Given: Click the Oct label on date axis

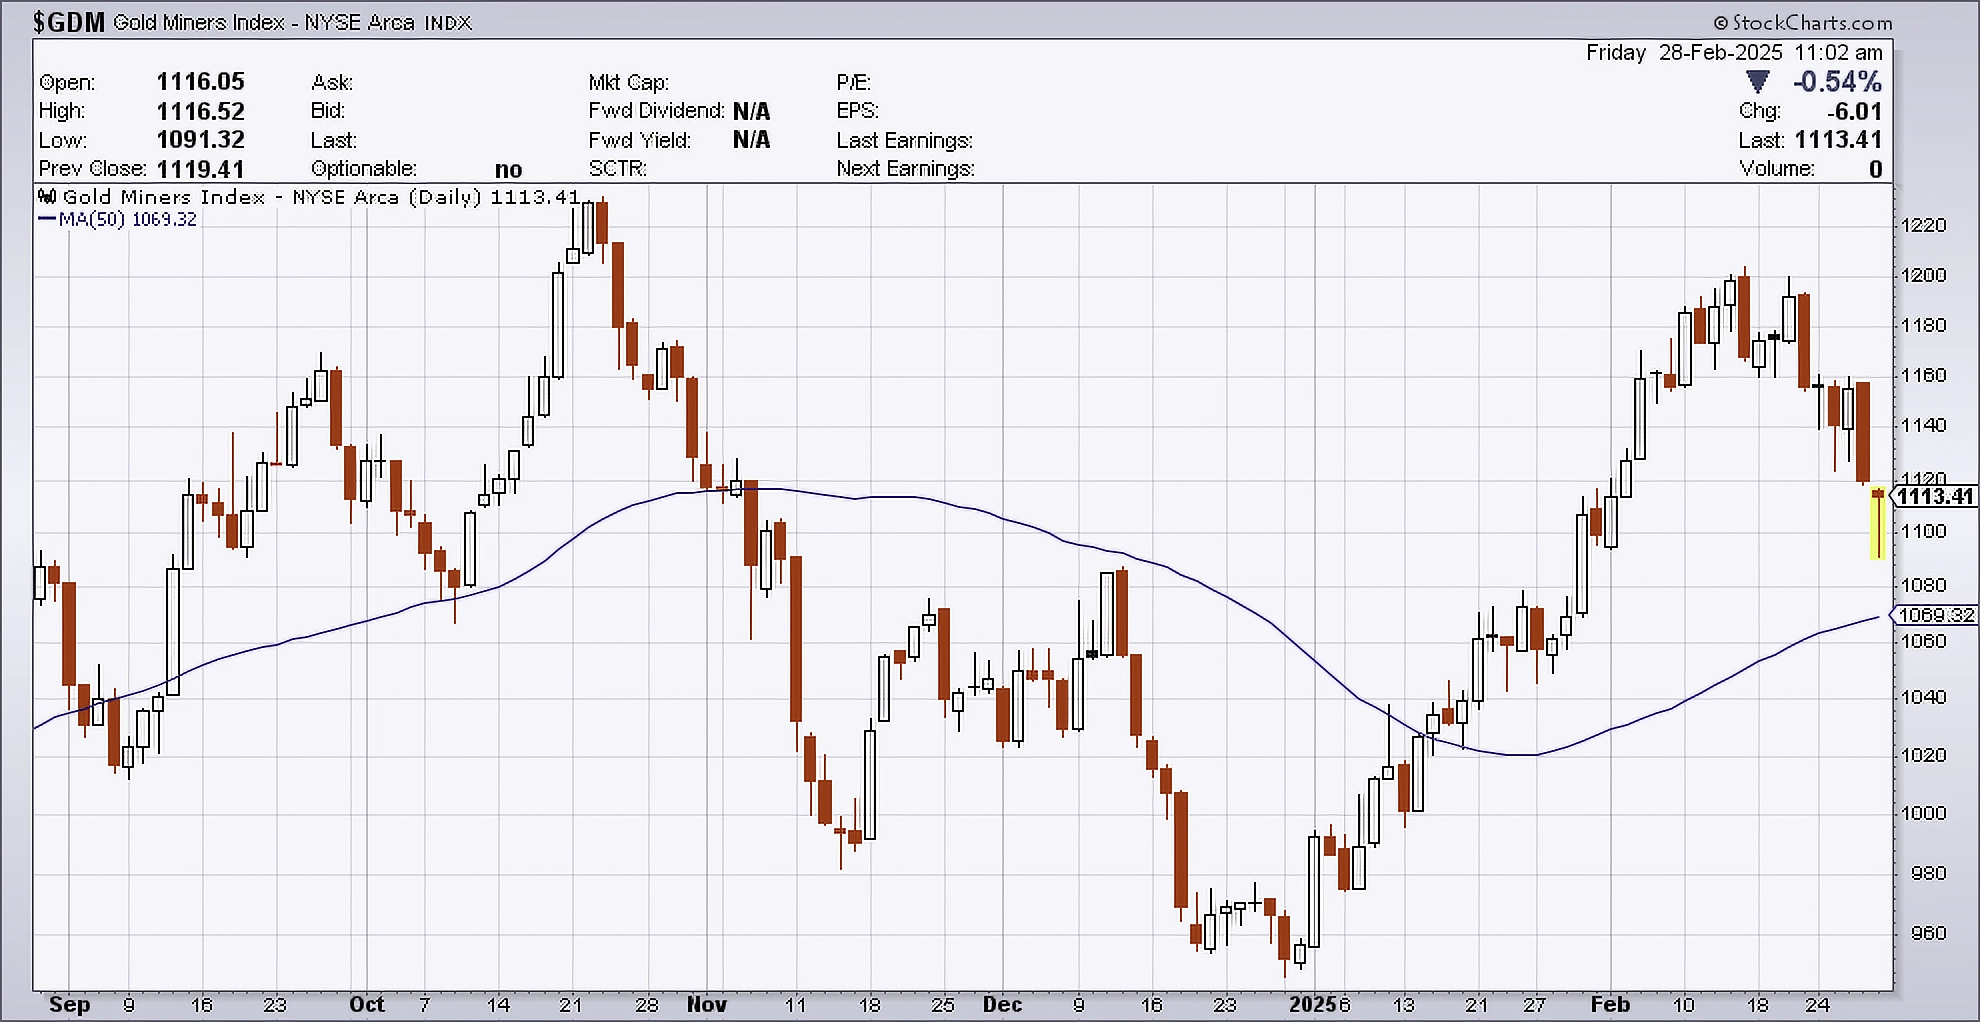Looking at the screenshot, I should pyautogui.click(x=367, y=1005).
